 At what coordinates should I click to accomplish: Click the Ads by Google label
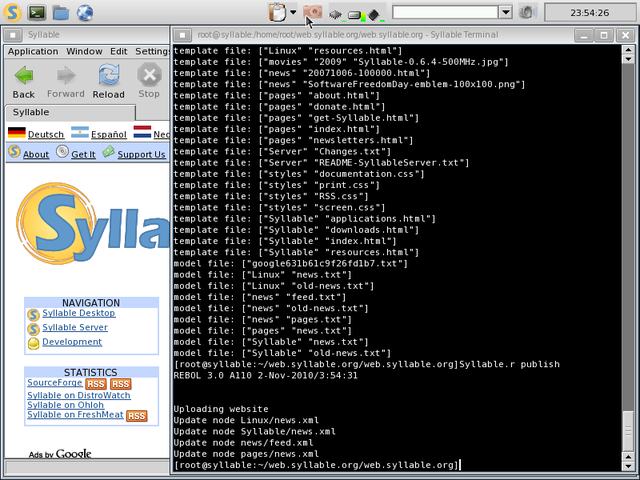[60, 453]
